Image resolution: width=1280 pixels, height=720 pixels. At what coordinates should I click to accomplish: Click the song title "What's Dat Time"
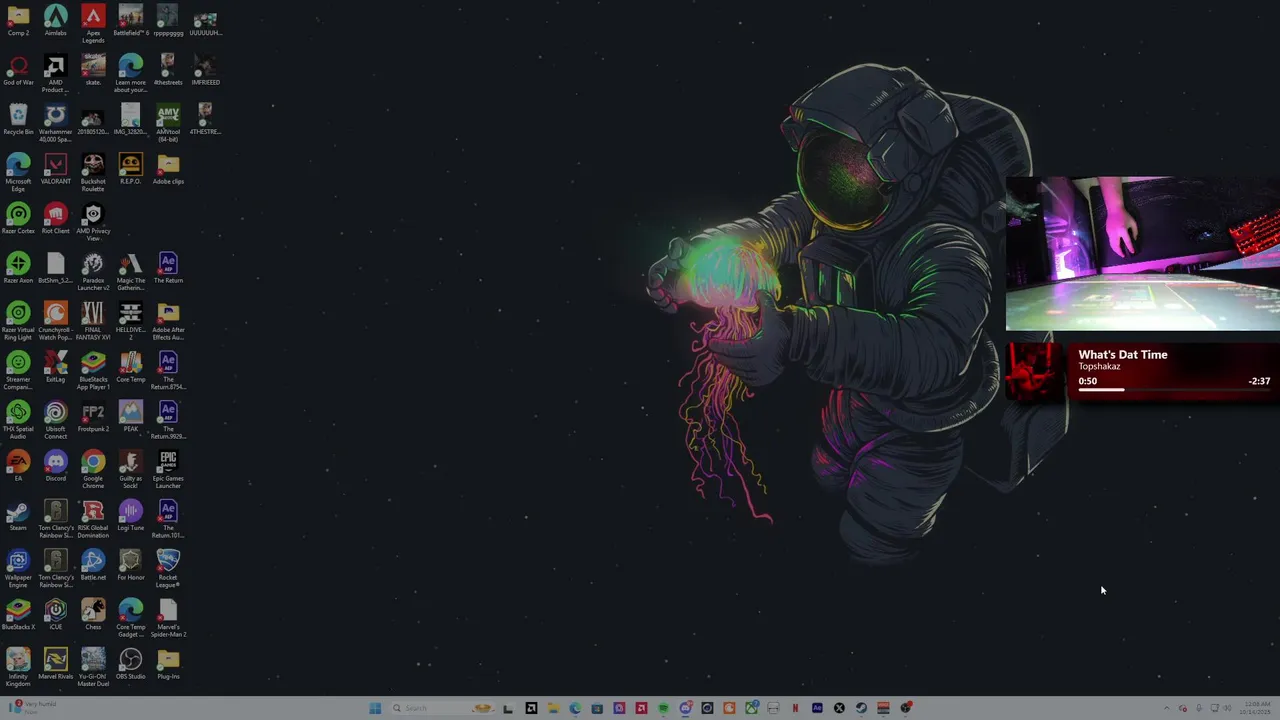[1123, 354]
